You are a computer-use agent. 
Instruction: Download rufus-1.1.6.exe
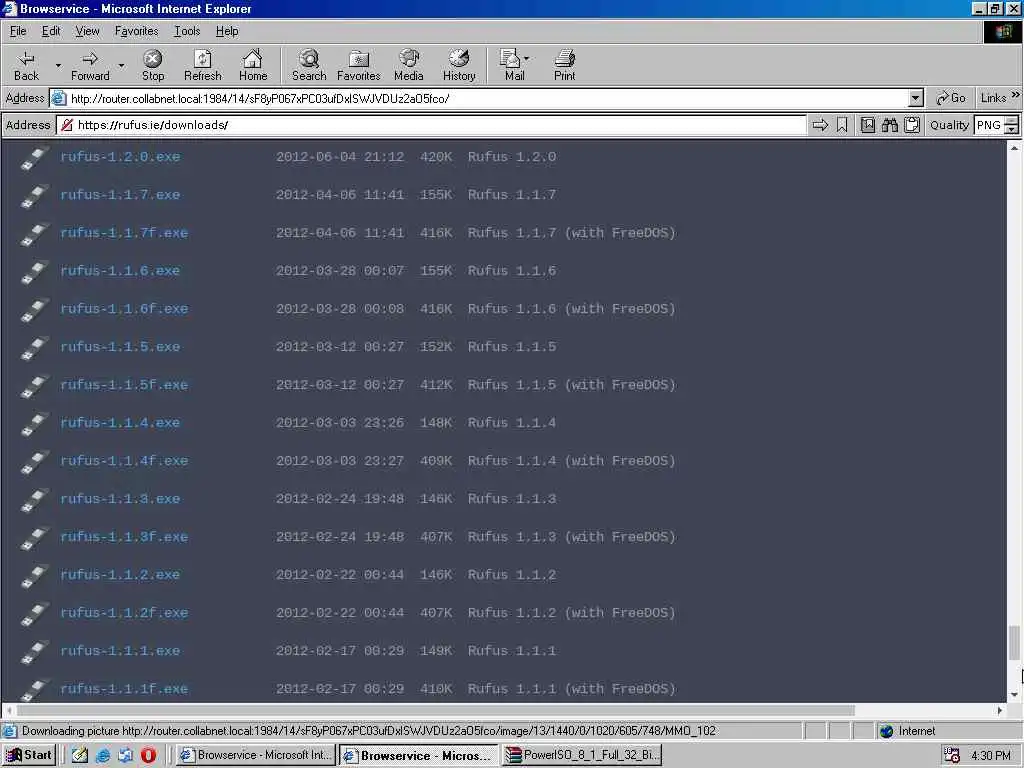[120, 270]
